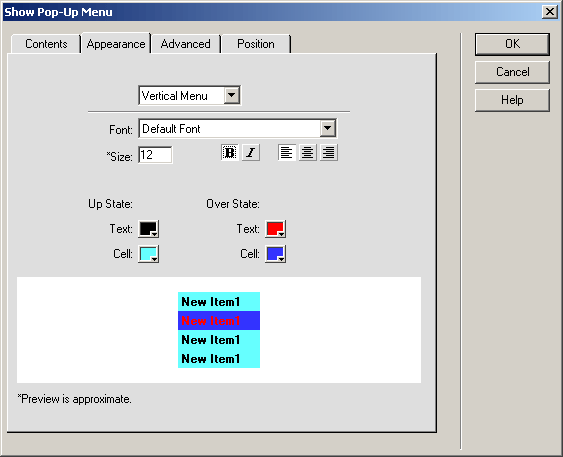Screen dimensions: 563x457
Task: Open Help for the pop-up menu
Action: point(512,100)
